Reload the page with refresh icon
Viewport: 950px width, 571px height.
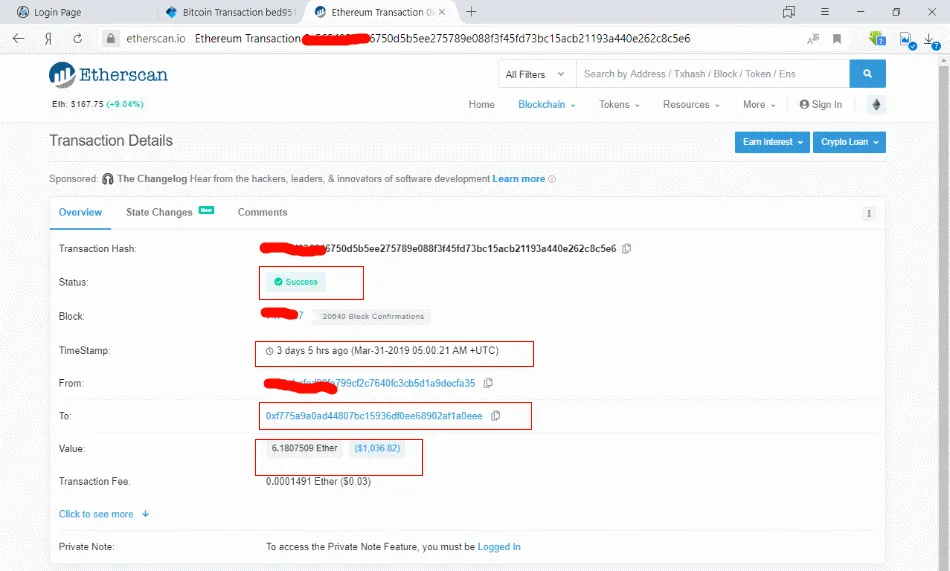(x=78, y=38)
